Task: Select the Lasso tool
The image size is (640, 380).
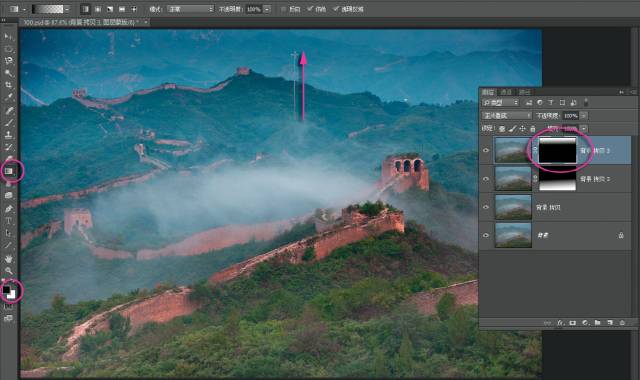Action: (x=8, y=61)
